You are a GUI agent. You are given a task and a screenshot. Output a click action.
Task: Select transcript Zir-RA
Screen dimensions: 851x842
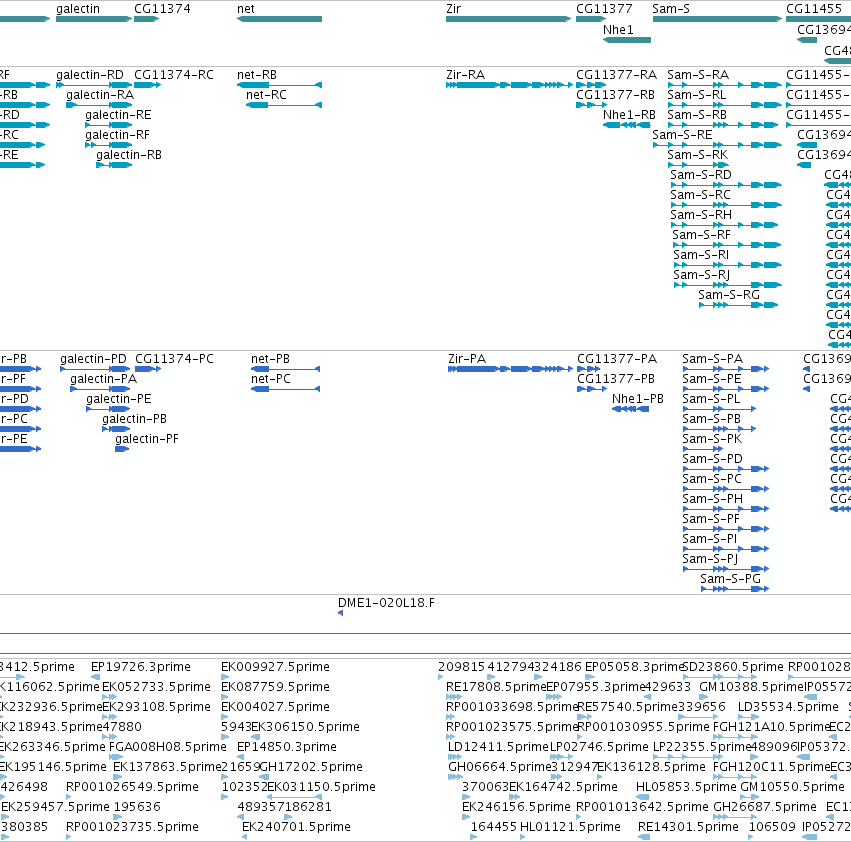[x=509, y=85]
